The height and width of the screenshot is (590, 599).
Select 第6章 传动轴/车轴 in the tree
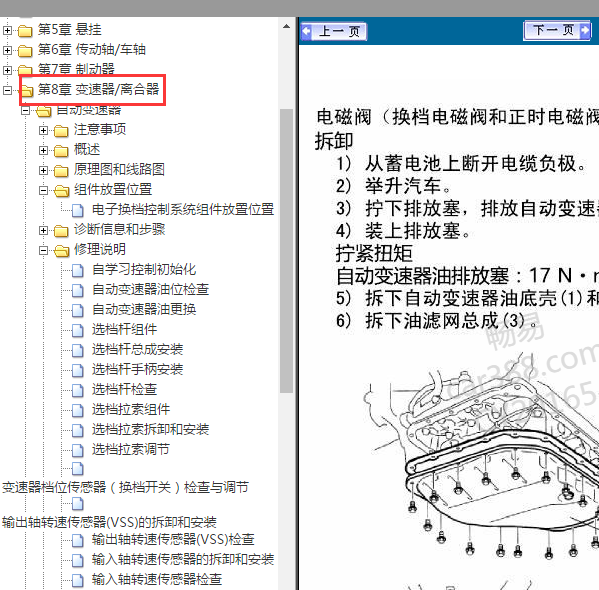[92, 49]
